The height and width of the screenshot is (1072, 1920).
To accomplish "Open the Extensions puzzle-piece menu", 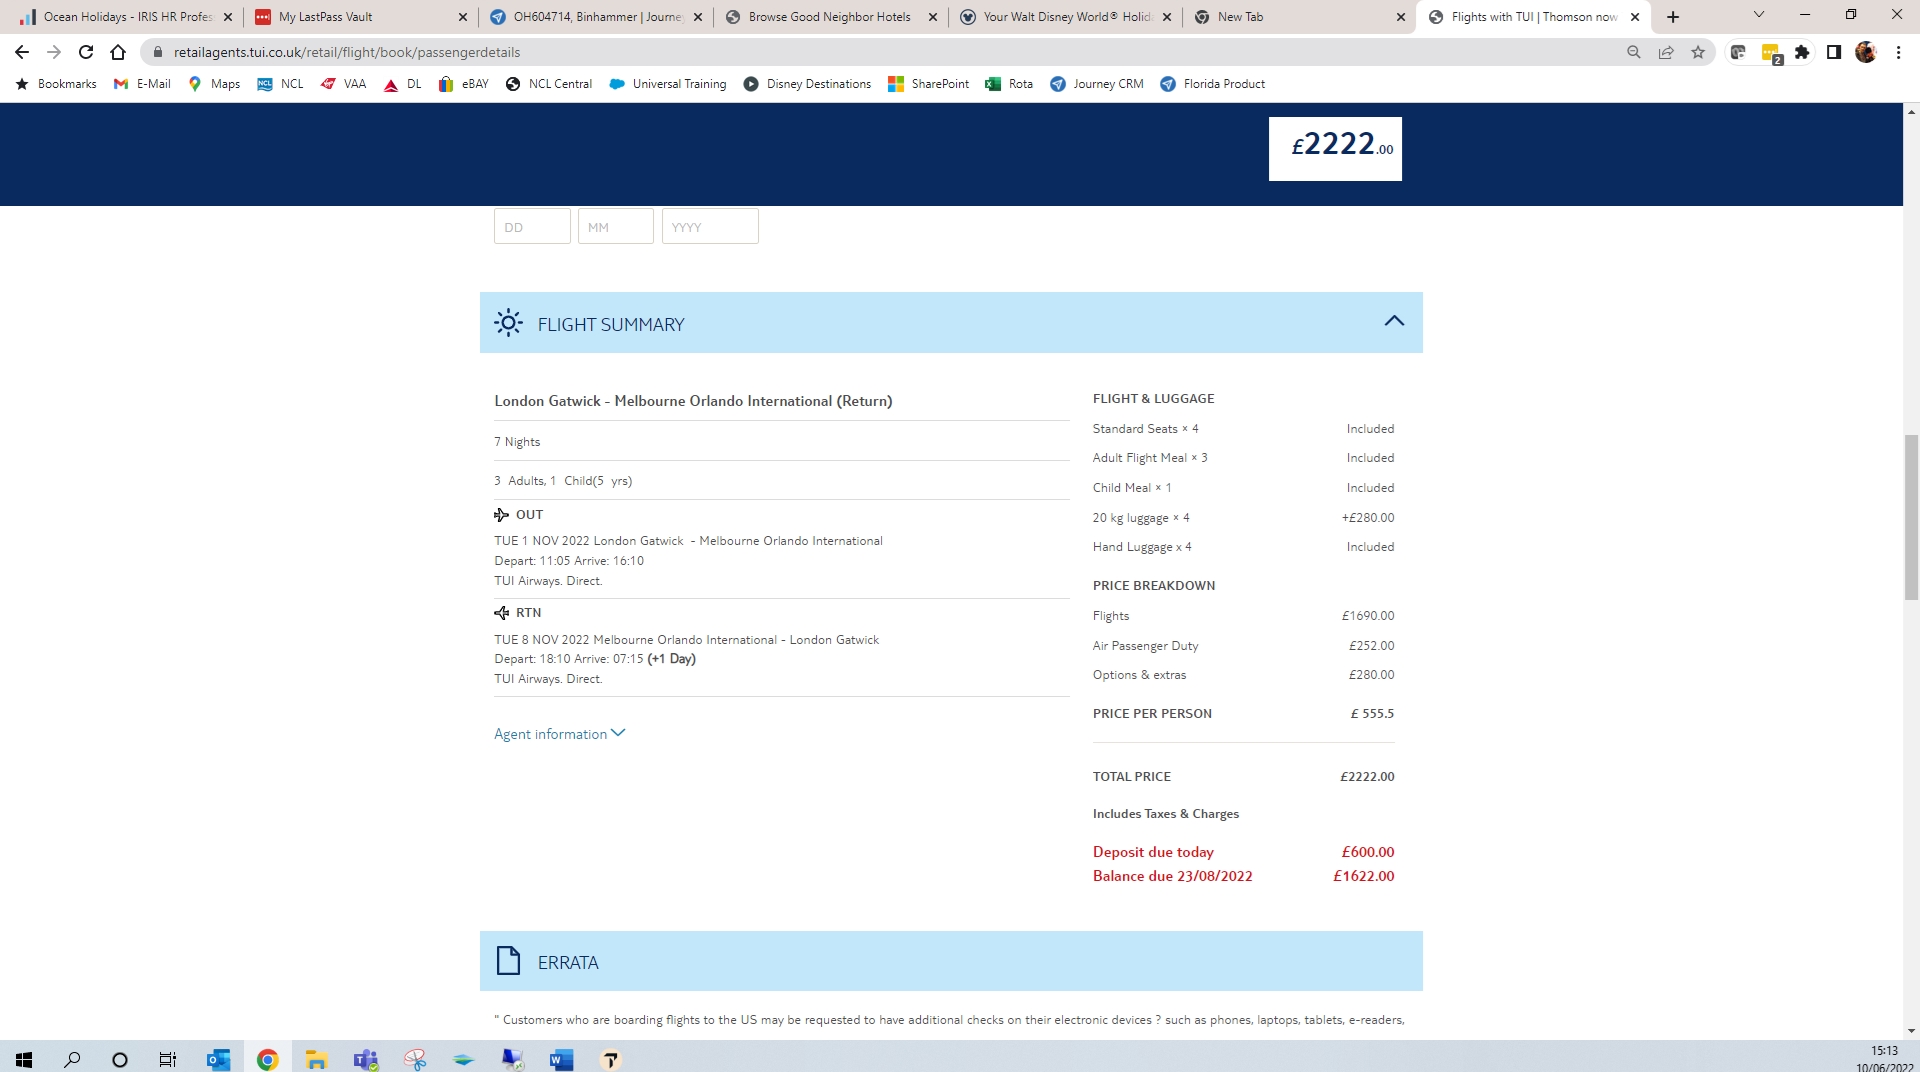I will point(1802,52).
